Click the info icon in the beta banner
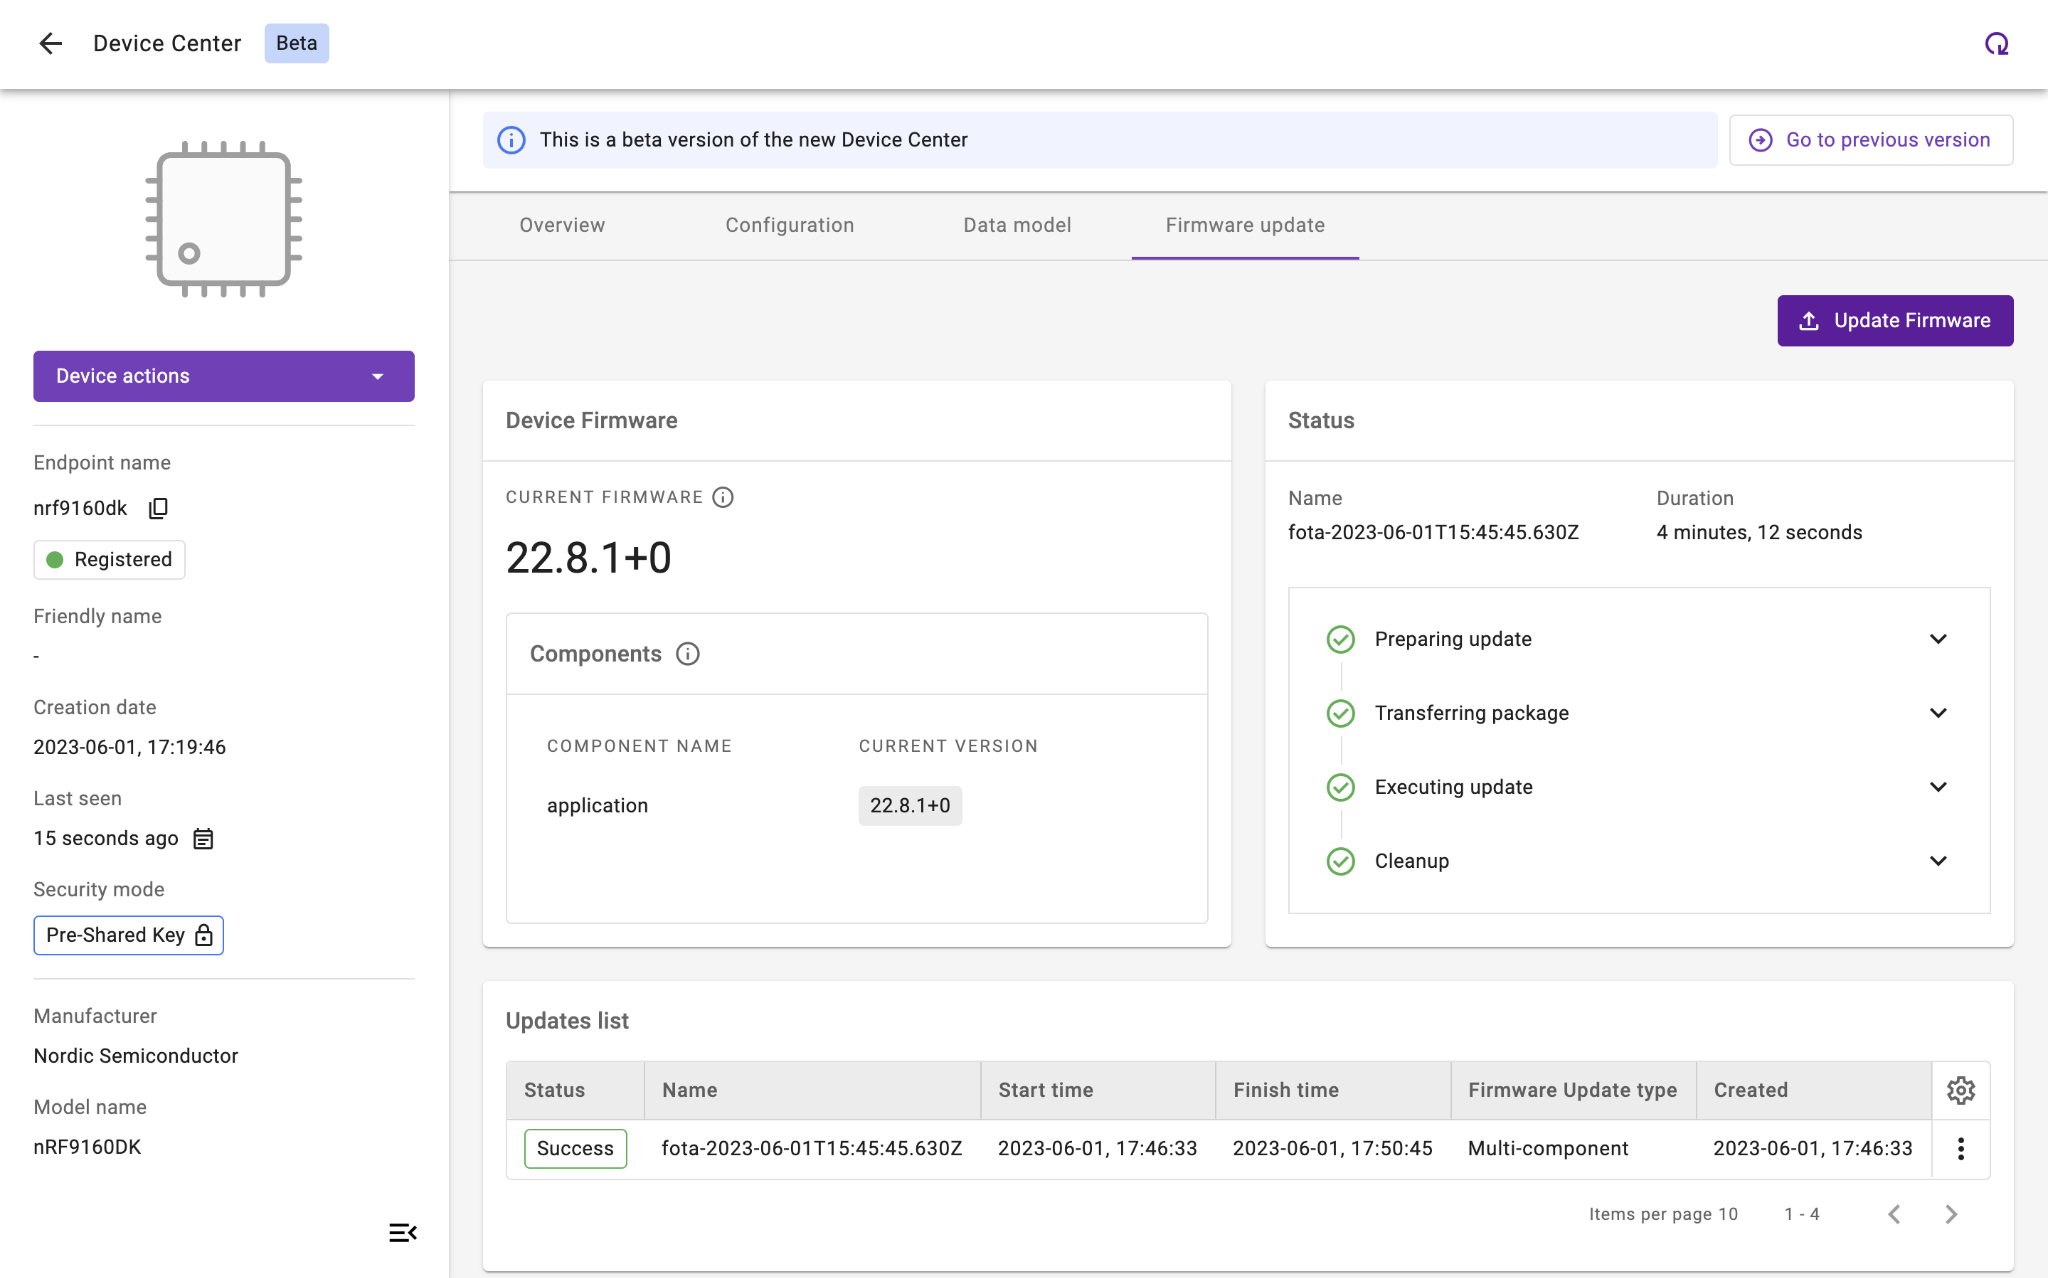 (511, 140)
